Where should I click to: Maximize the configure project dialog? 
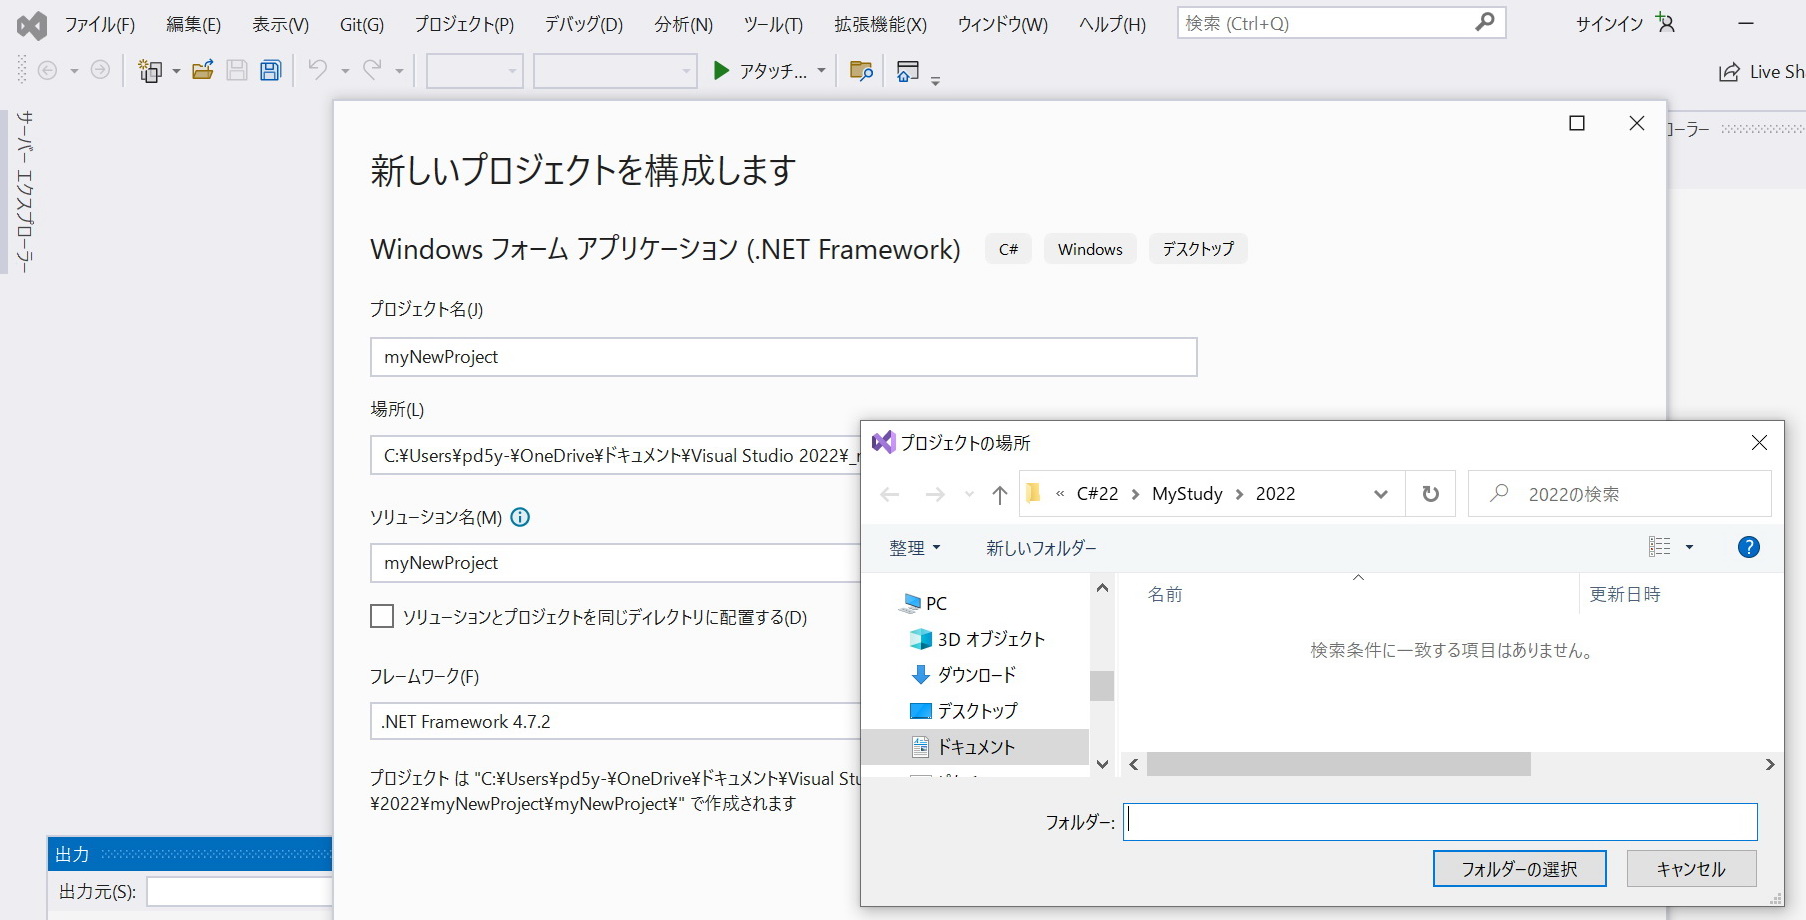coord(1577,123)
